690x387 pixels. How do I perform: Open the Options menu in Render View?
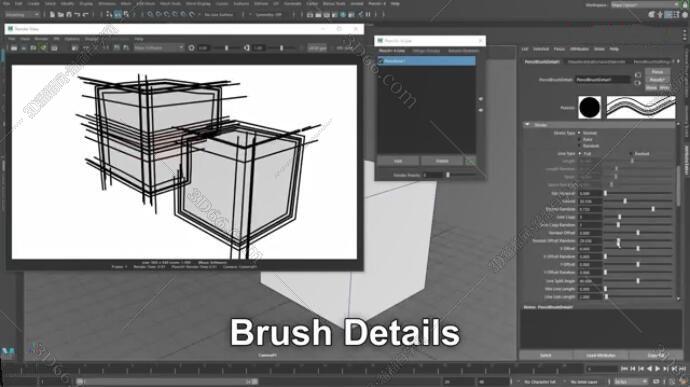tap(72, 39)
